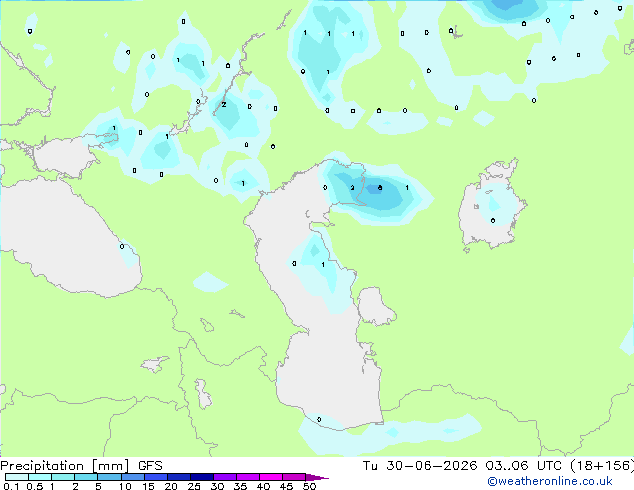The image size is (634, 490).
Task: Click the '40' legend scale label
Action: tap(264, 486)
